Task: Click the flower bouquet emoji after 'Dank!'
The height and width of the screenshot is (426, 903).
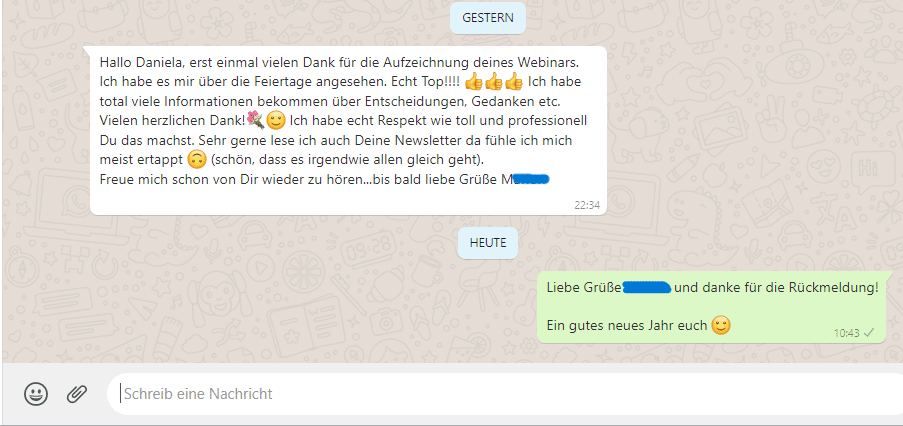Action: pyautogui.click(x=256, y=121)
